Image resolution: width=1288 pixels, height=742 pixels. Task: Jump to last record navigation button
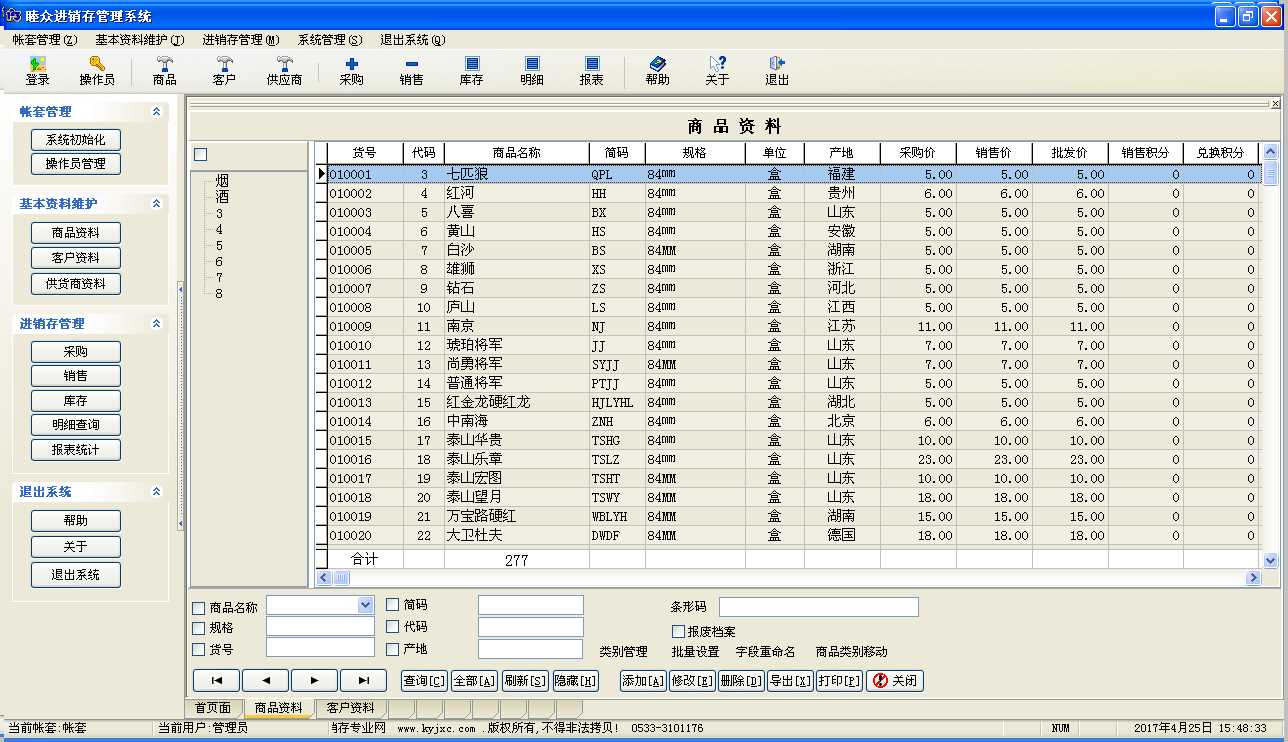364,681
